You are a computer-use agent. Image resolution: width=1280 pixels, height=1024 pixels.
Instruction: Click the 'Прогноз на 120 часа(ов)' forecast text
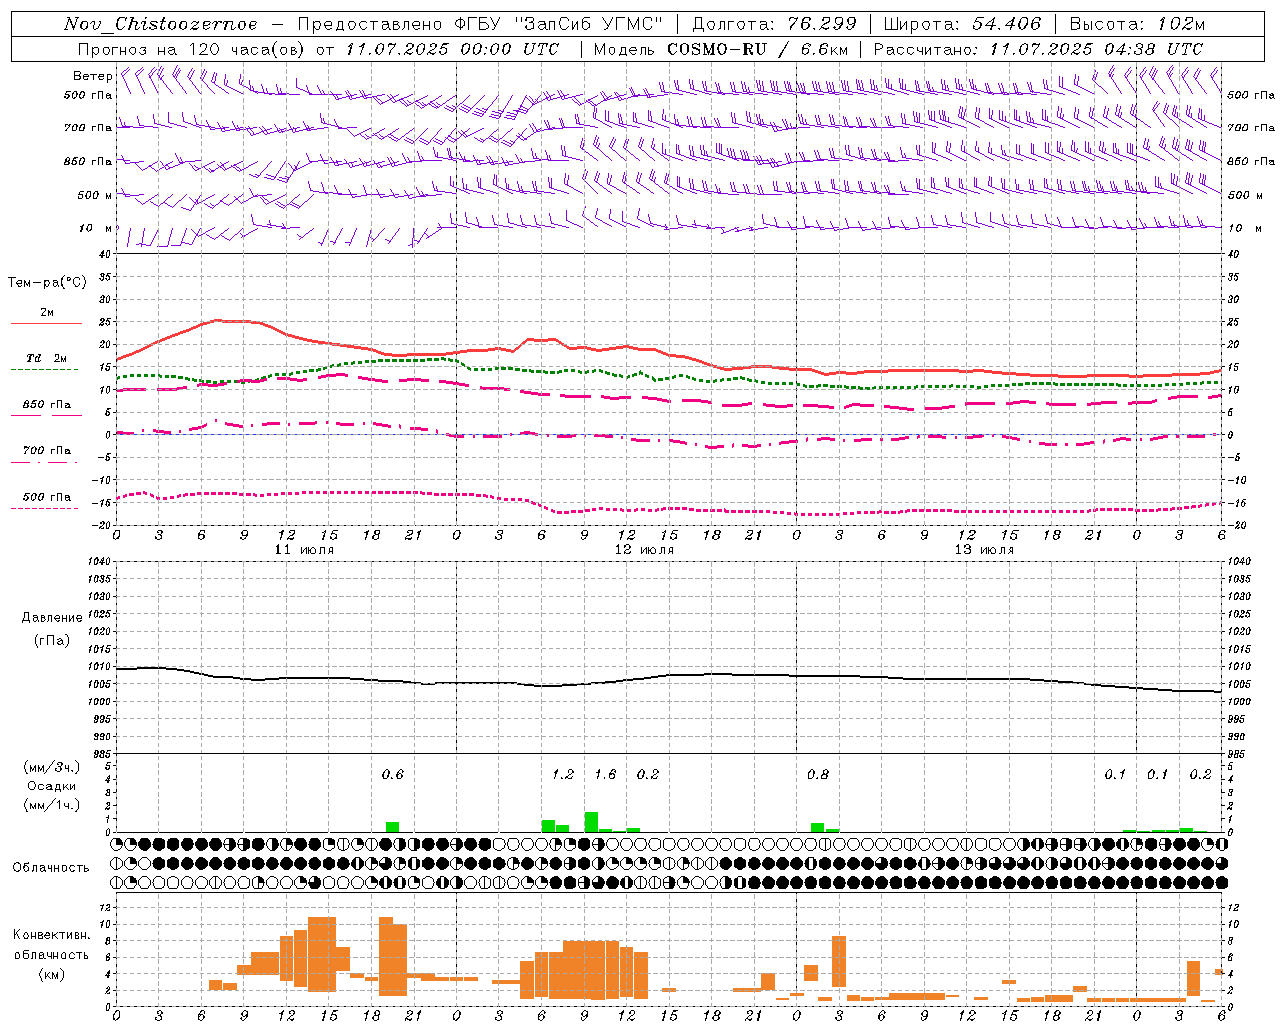(193, 49)
